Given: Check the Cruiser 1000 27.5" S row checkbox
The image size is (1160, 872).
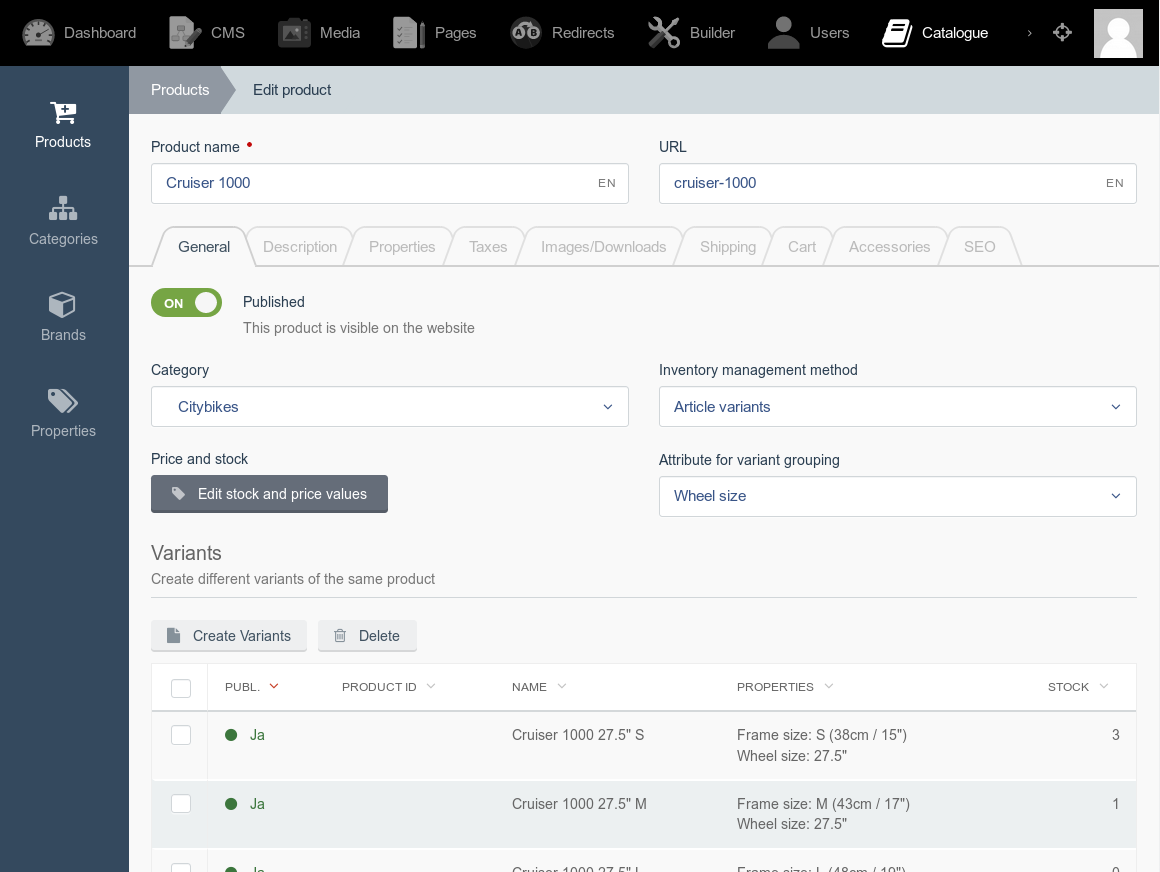Looking at the screenshot, I should (x=181, y=734).
